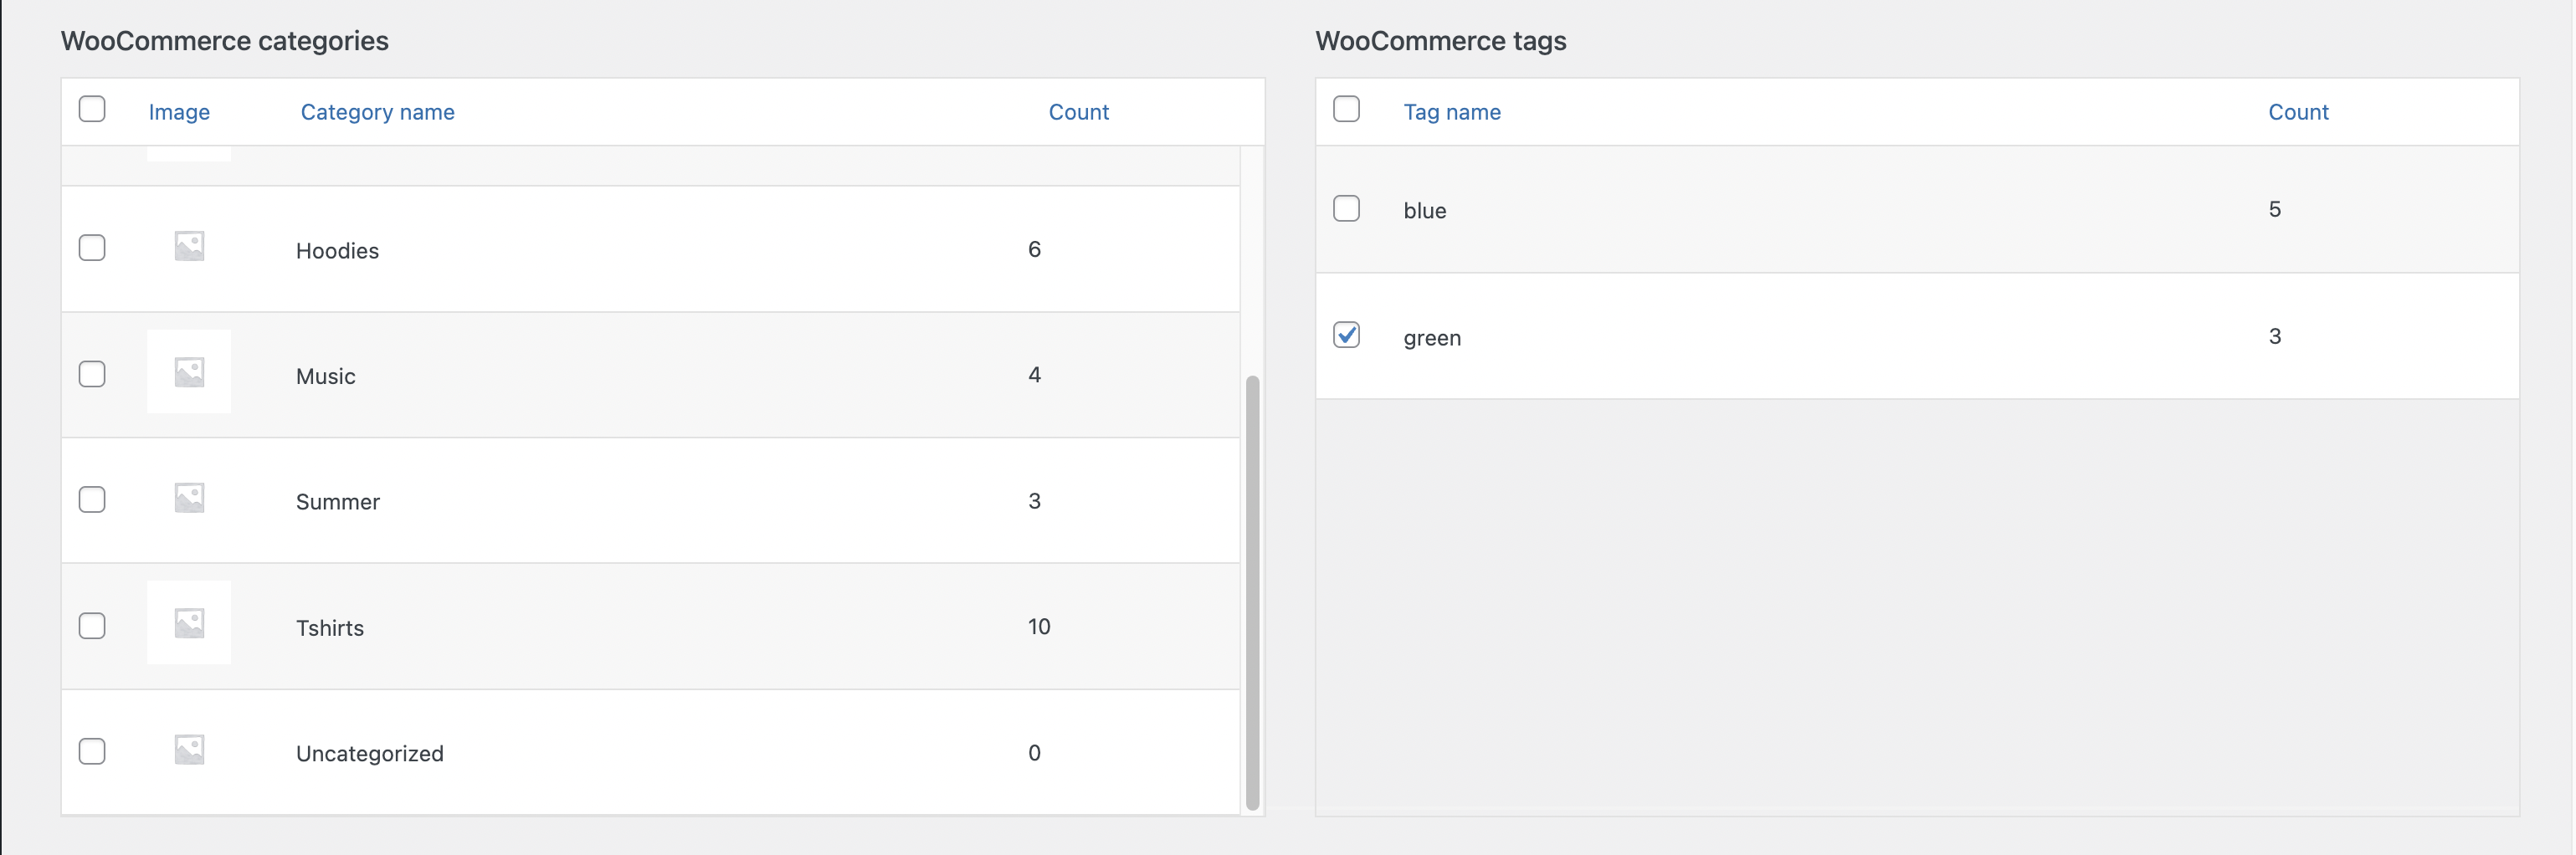The image size is (2576, 855).
Task: Select the Summer category checkbox
Action: click(x=92, y=500)
